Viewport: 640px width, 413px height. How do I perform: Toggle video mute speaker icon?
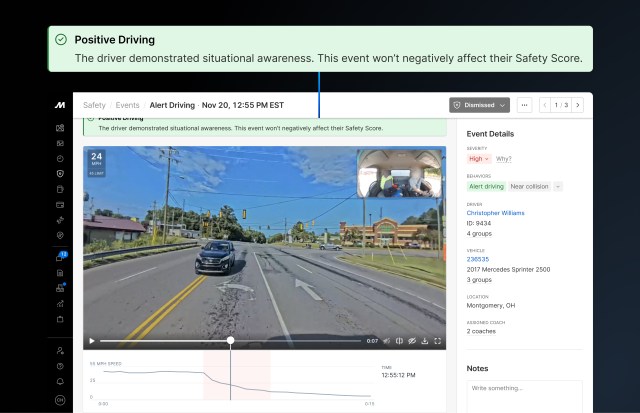(386, 341)
